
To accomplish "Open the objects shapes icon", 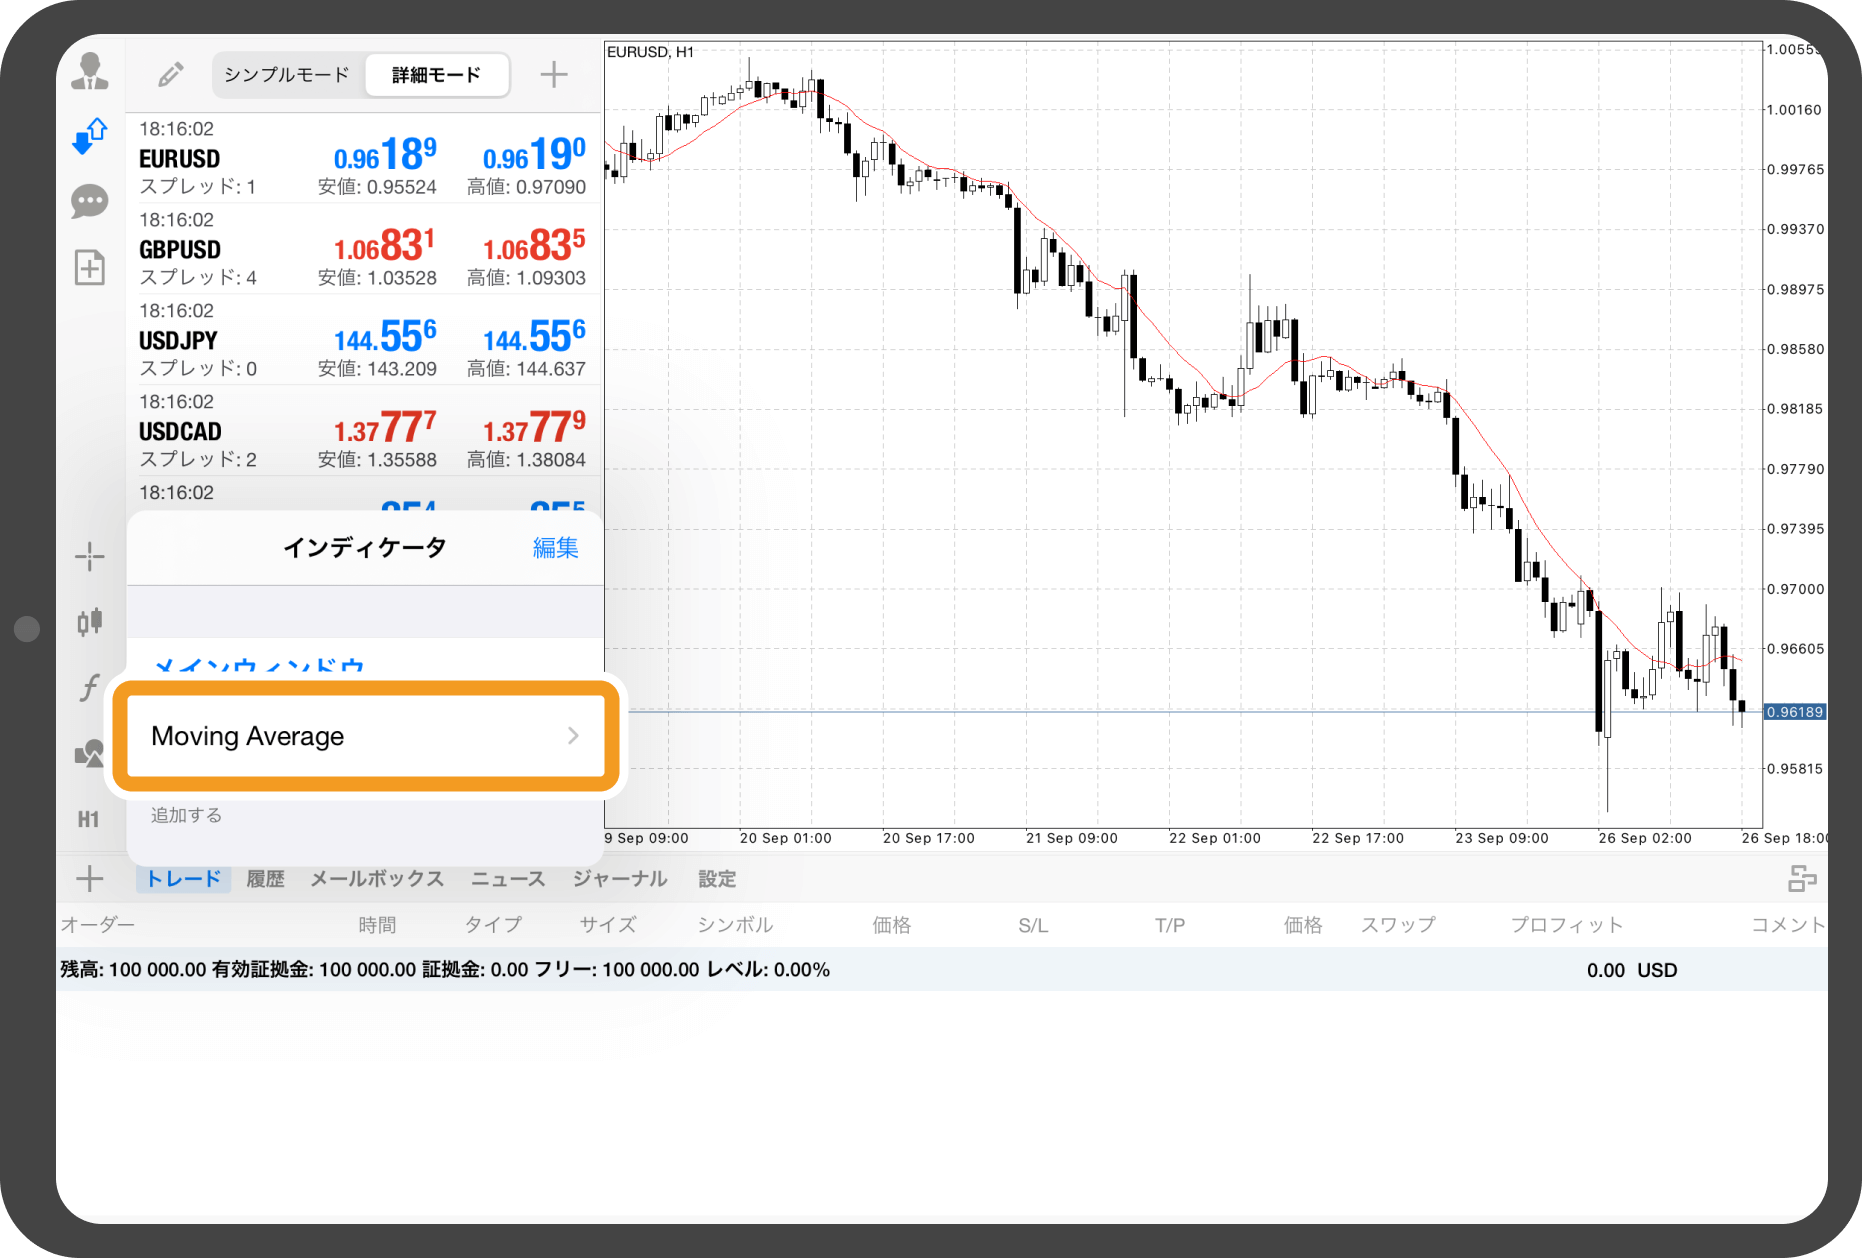I will pos(90,753).
